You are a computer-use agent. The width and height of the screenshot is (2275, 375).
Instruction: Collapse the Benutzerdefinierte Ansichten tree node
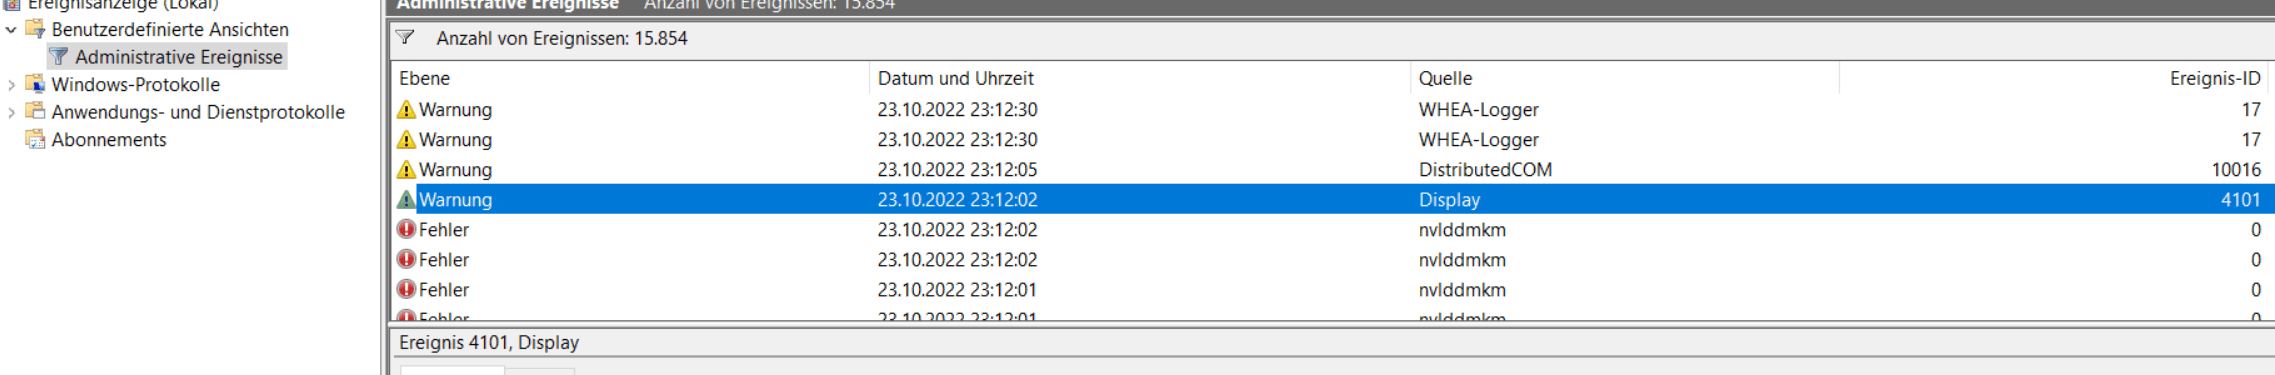point(11,29)
